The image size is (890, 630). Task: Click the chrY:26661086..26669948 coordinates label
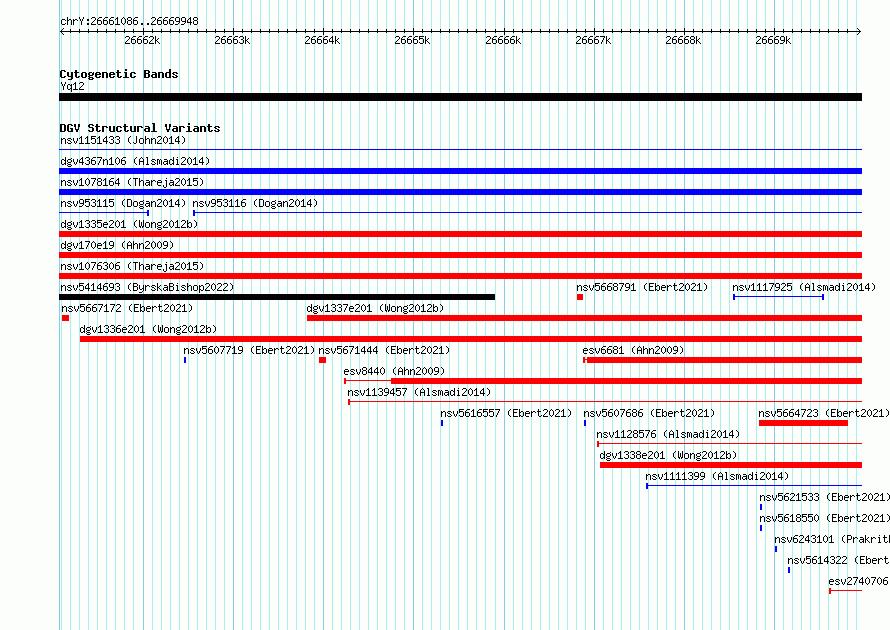tap(129, 22)
